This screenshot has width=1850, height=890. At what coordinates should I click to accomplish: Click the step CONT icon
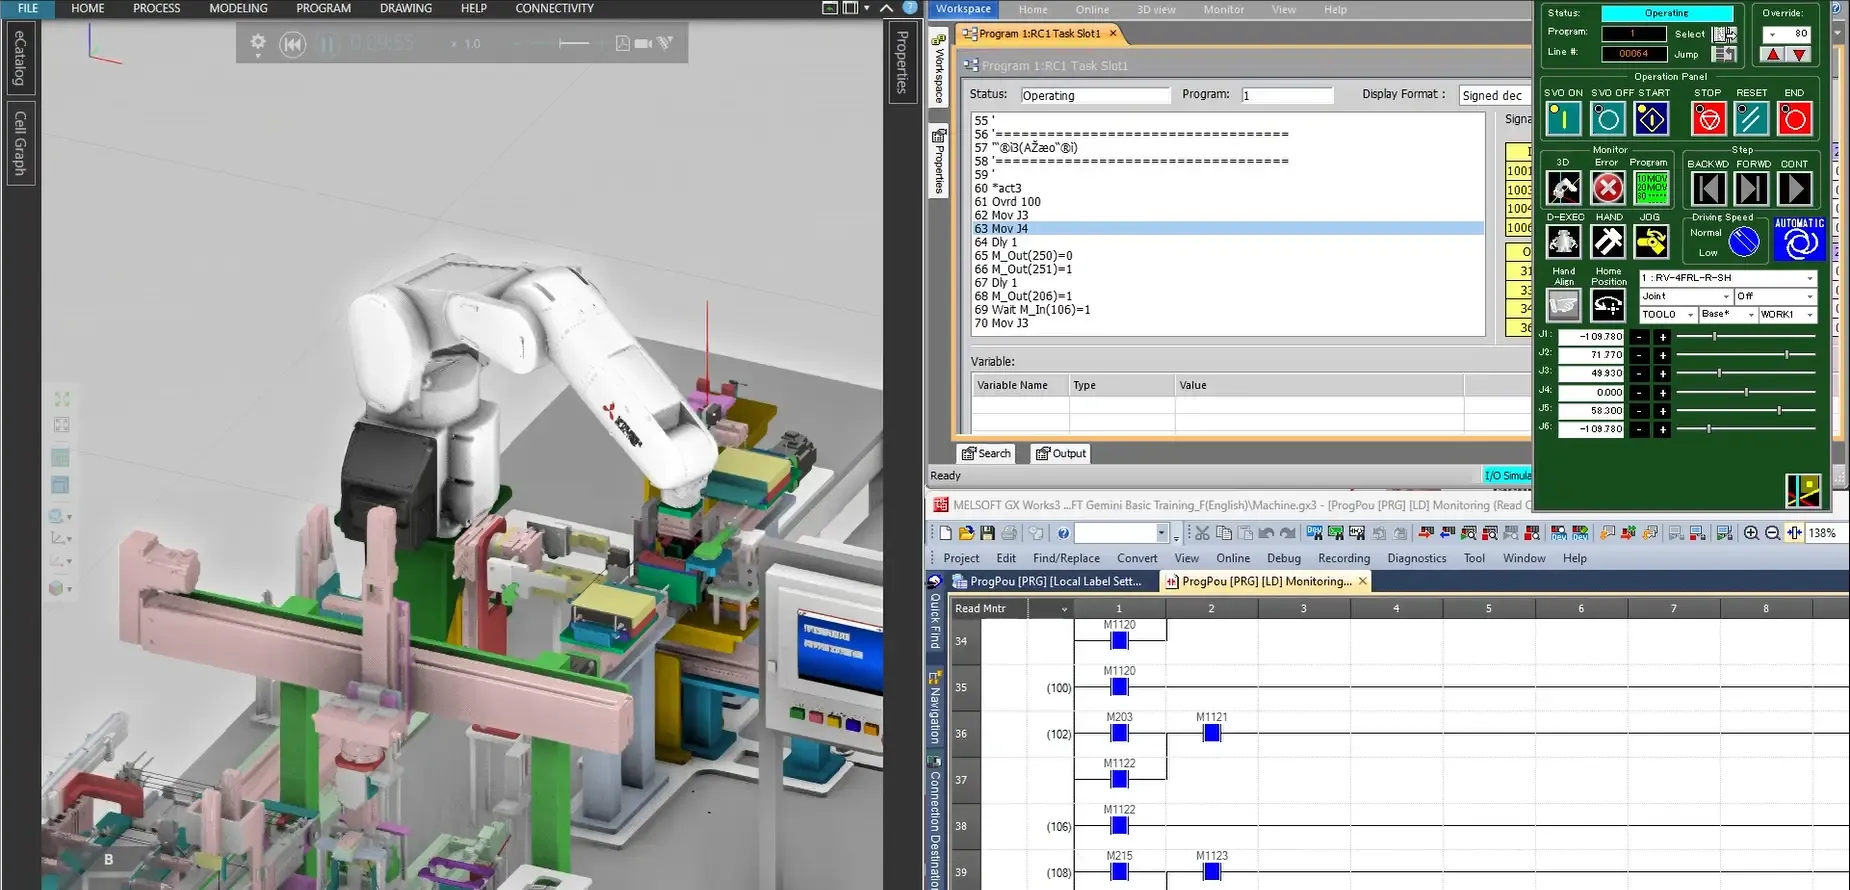point(1795,188)
